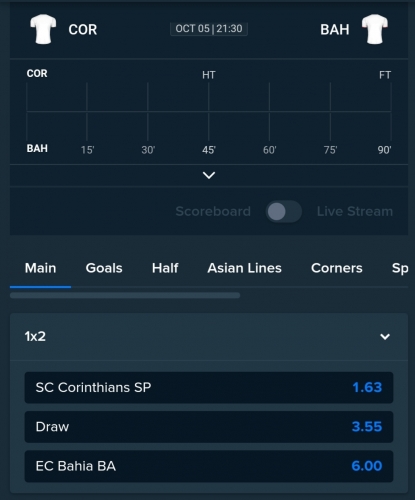Viewport: 415px width, 500px height.
Task: Pick EC Bahia BA at 6.00
Action: click(209, 466)
